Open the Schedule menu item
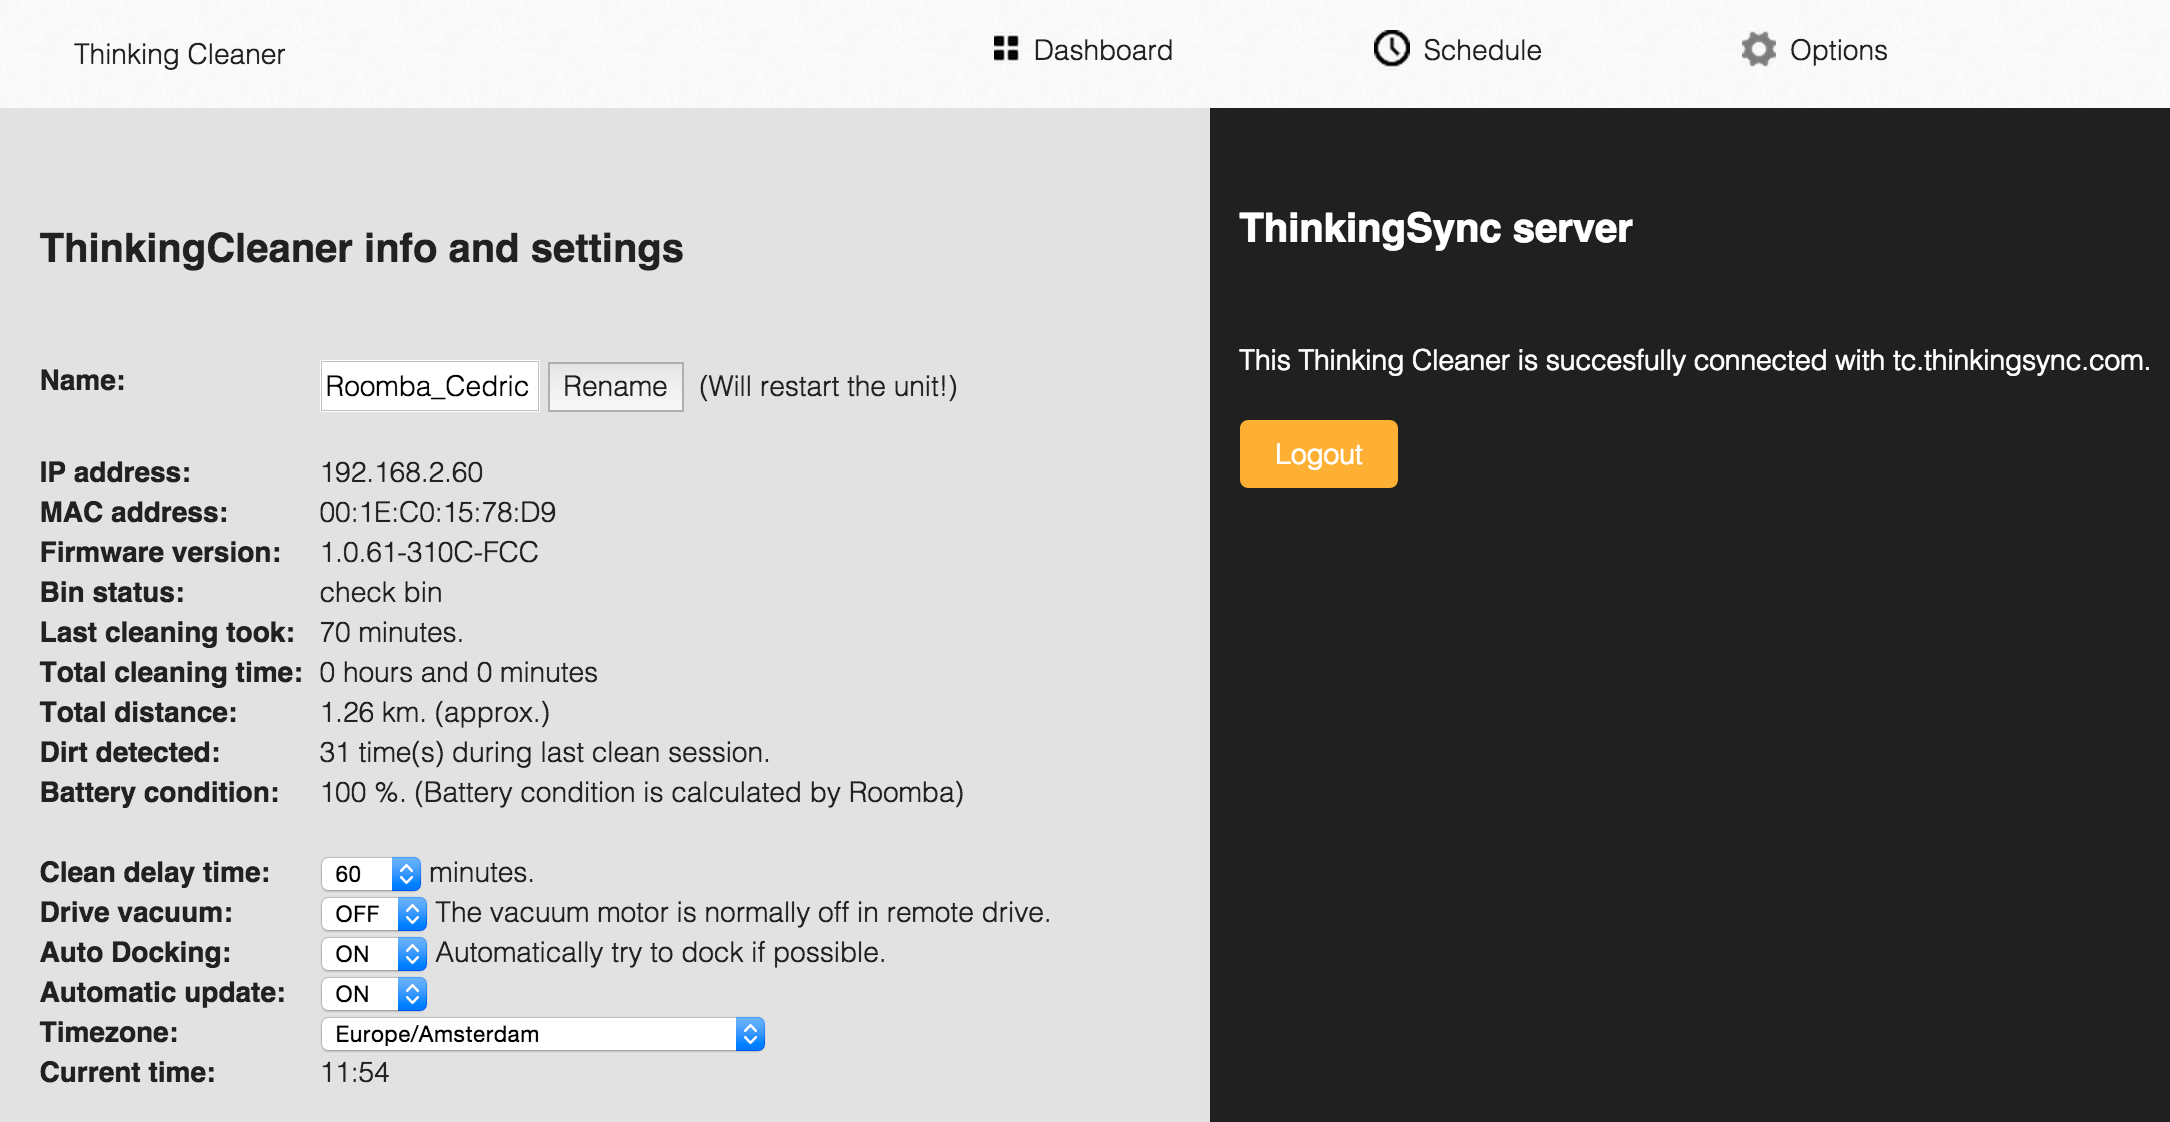 click(1457, 49)
